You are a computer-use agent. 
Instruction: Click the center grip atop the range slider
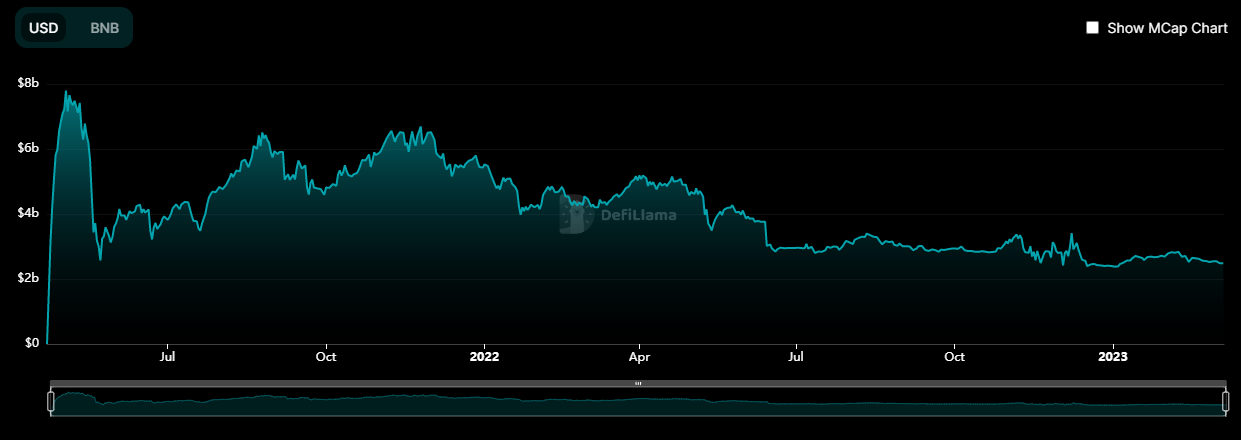(638, 383)
